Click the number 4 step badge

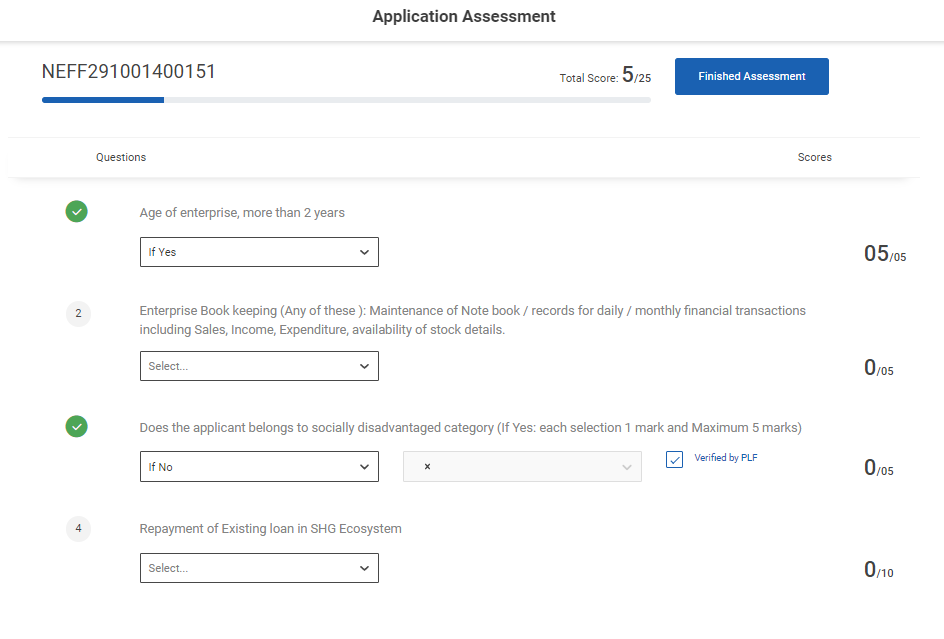(x=78, y=528)
